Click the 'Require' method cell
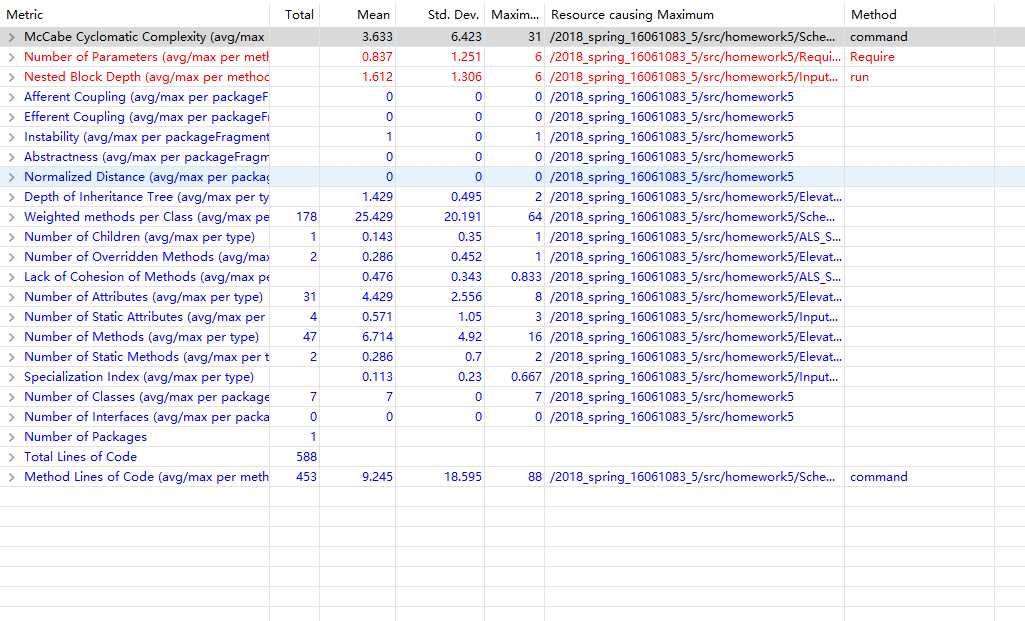 coord(872,58)
